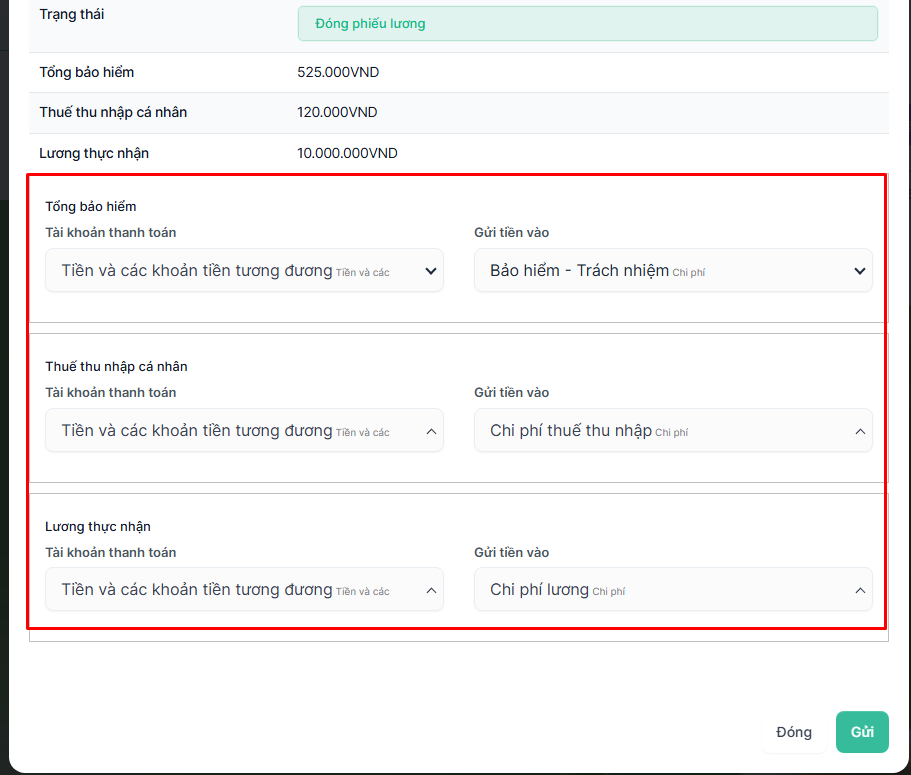Click the chevron arrow in the Bảo hiểm - Trách nhiệm dropdown
The width and height of the screenshot is (911, 775).
pyautogui.click(x=859, y=271)
